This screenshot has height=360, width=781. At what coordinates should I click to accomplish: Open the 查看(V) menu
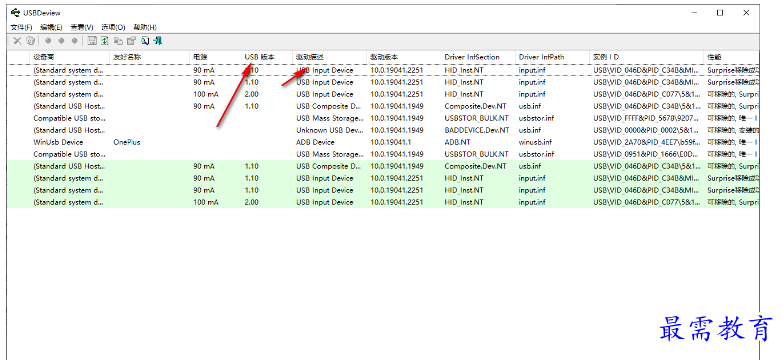point(82,27)
